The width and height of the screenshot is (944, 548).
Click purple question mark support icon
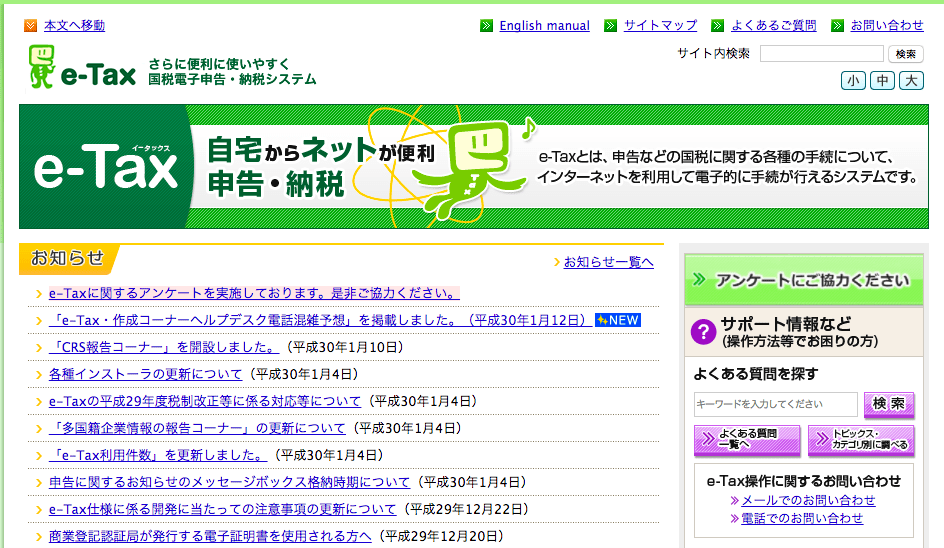[x=703, y=331]
